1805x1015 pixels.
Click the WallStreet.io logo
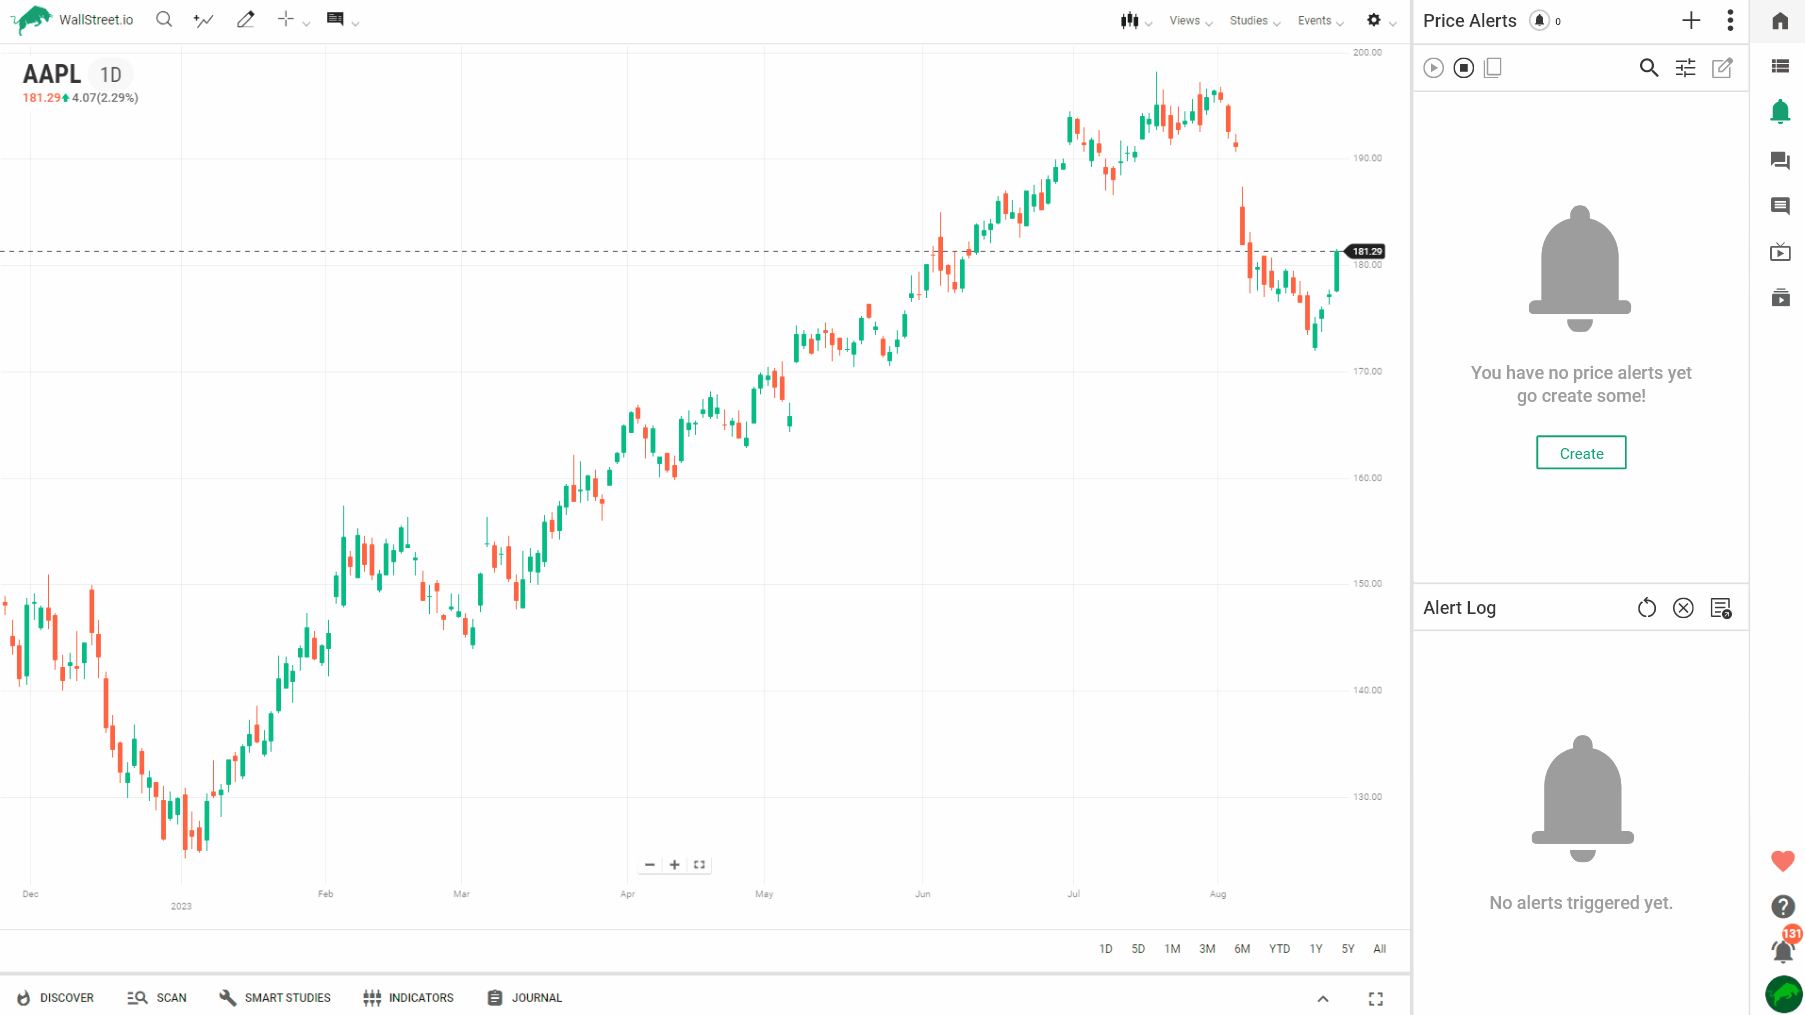[x=72, y=19]
